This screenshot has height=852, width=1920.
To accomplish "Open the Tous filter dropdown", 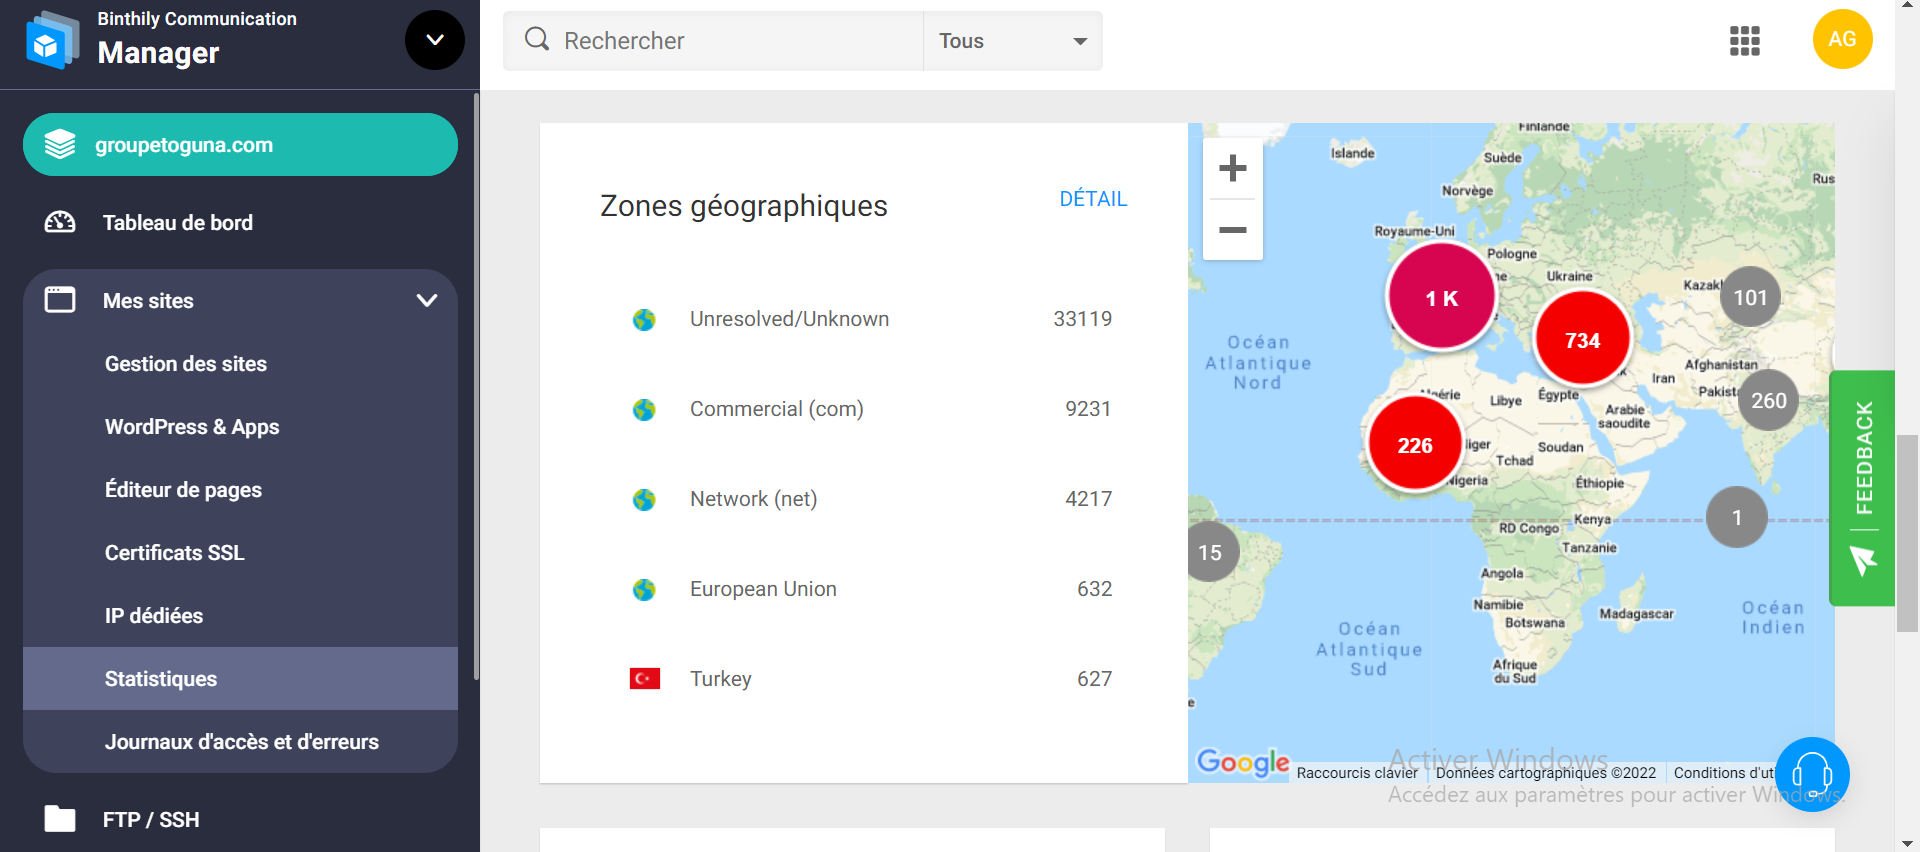I will 1012,41.
